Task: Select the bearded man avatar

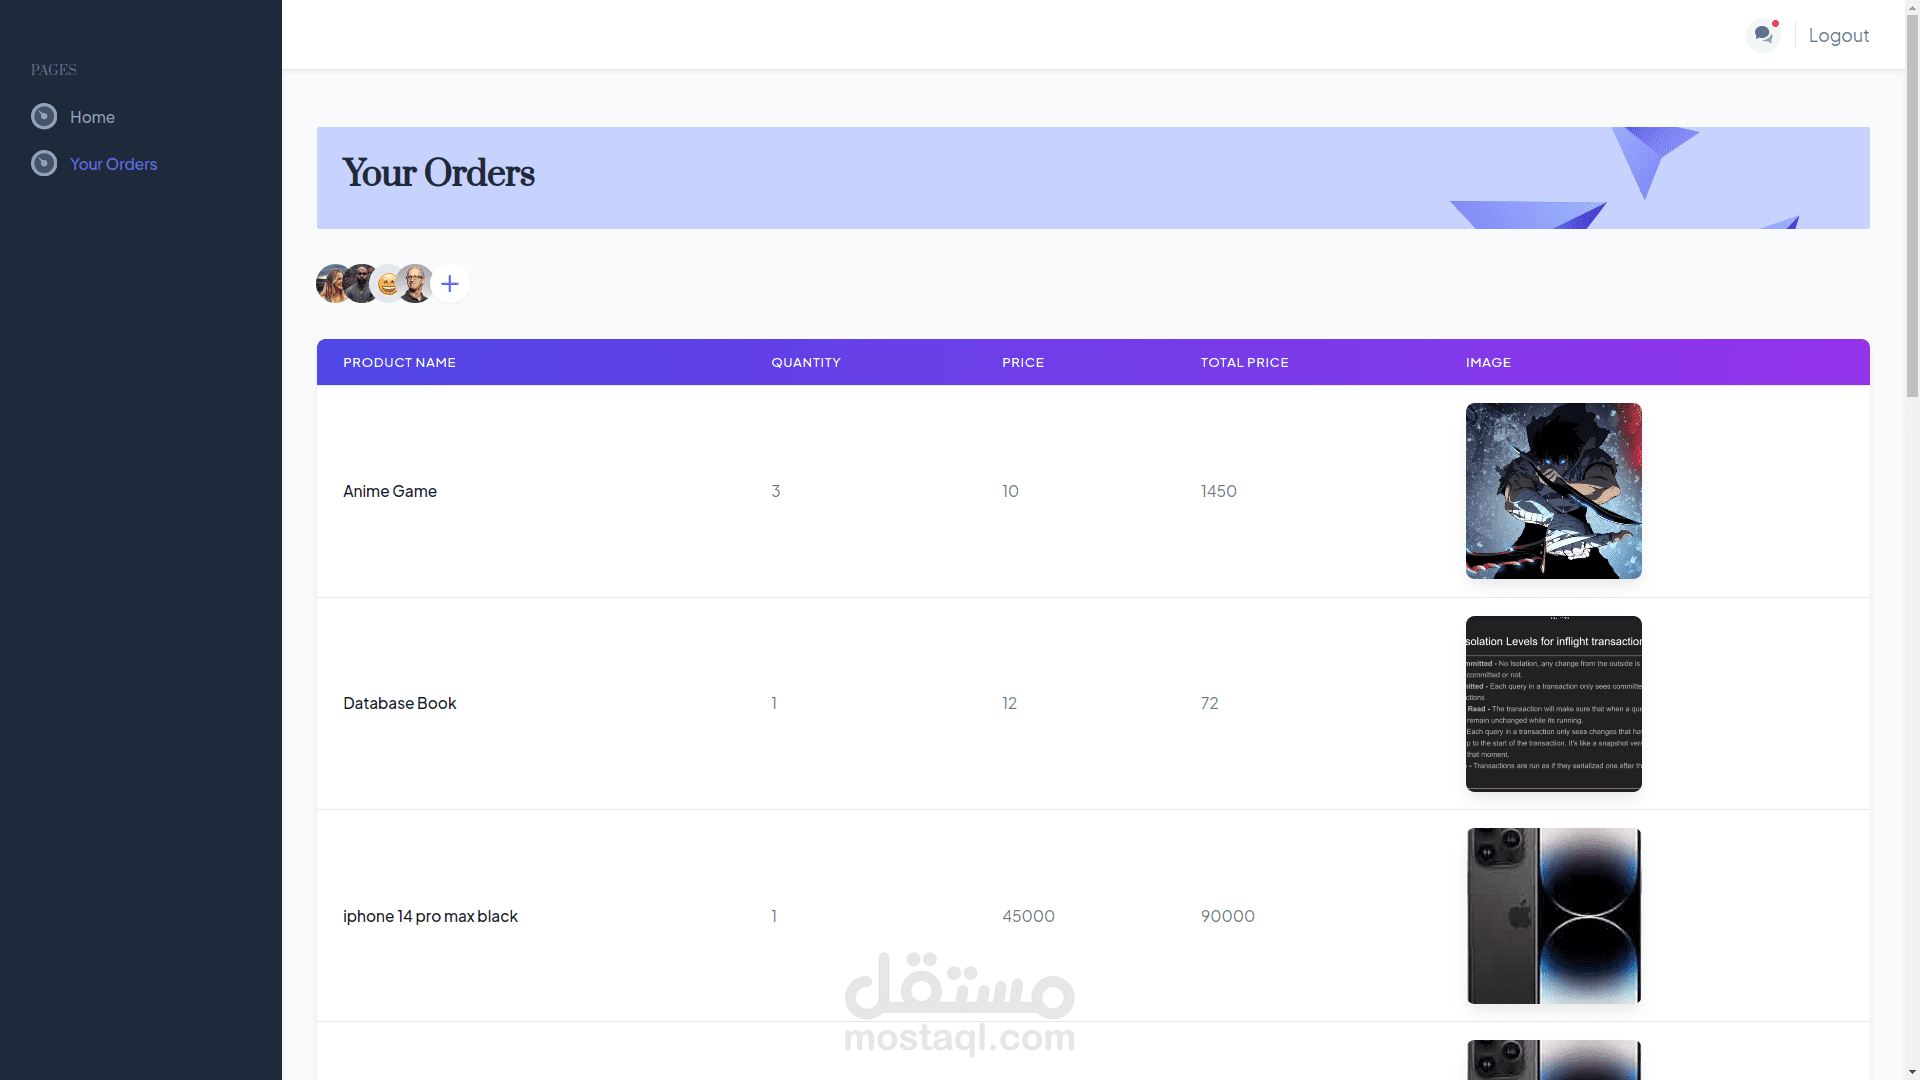Action: (360, 283)
